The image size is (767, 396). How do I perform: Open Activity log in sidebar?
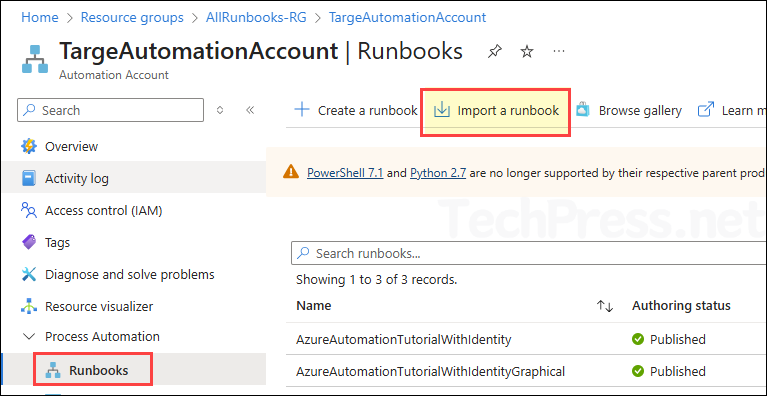(x=77, y=178)
